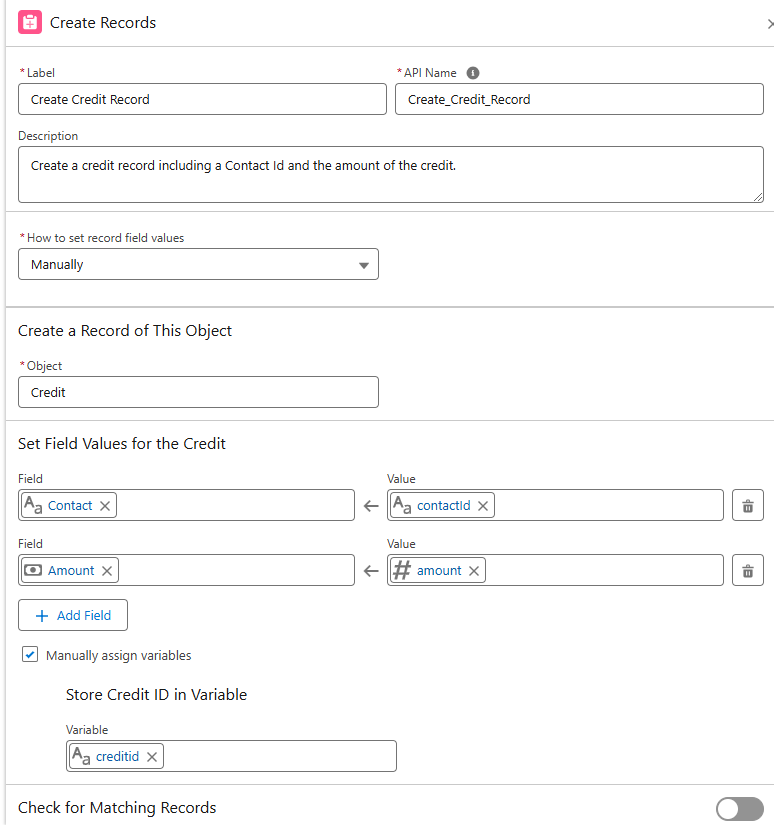
Task: Click the Object field containing Credit
Action: click(x=198, y=392)
